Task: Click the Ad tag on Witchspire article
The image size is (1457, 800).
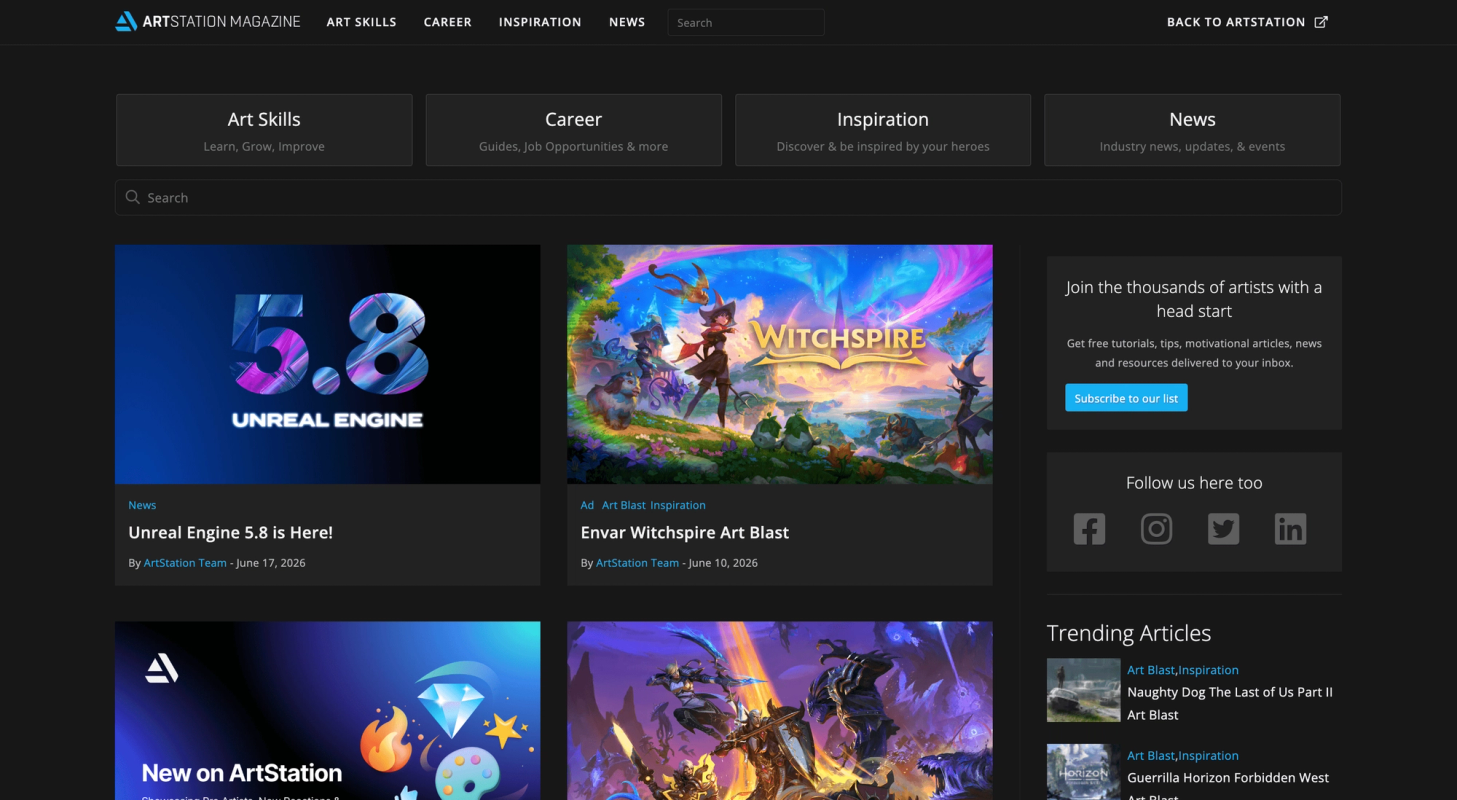Action: [x=587, y=505]
